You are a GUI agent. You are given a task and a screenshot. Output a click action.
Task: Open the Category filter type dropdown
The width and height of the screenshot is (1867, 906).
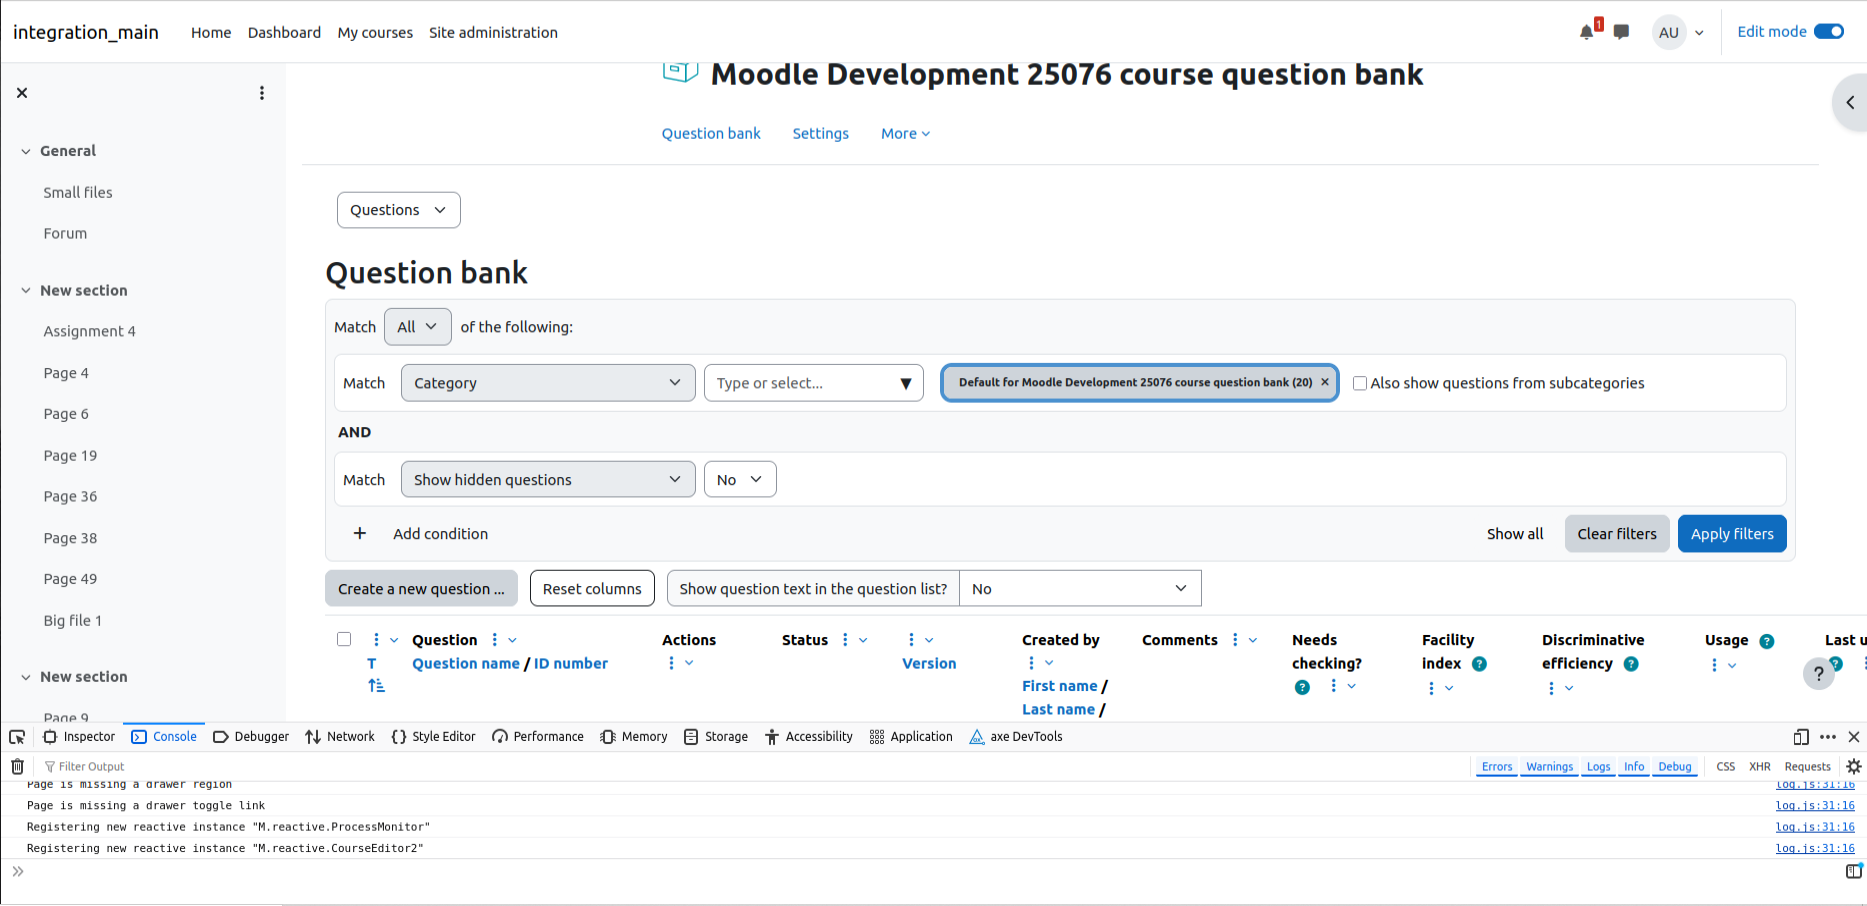(548, 383)
